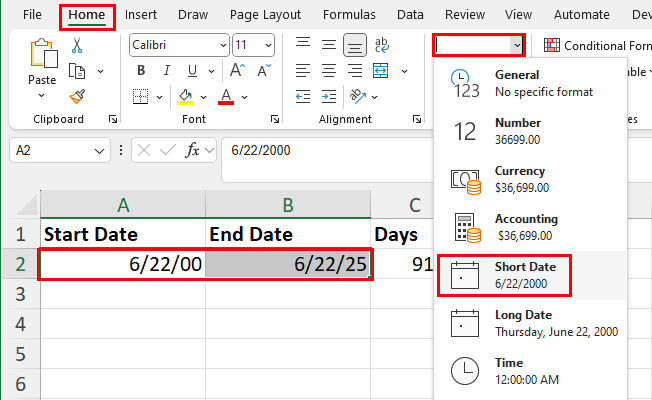Decrease indent
This screenshot has width=652, height=400.
click(x=303, y=96)
